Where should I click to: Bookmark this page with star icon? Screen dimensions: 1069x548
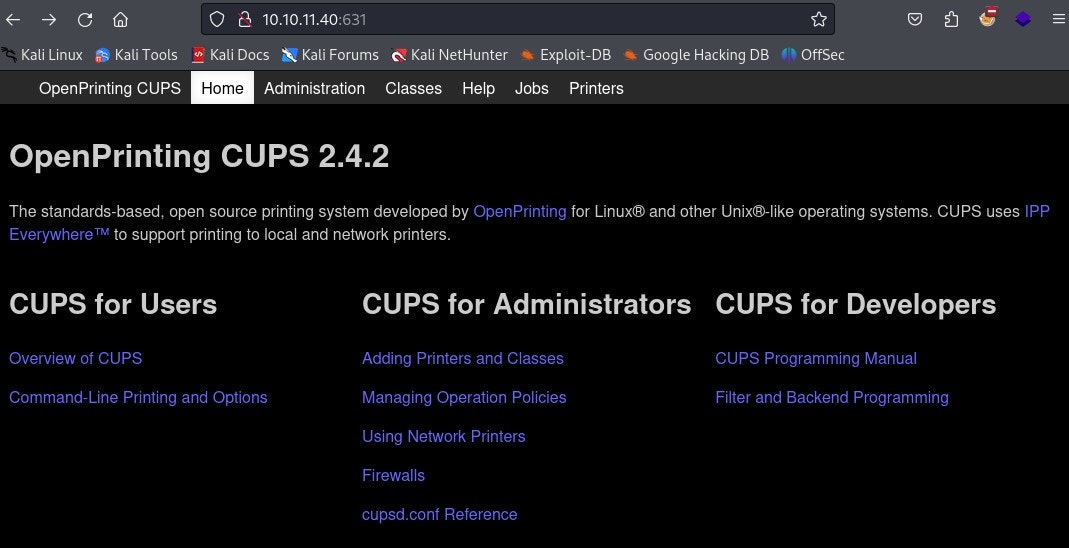coord(819,19)
